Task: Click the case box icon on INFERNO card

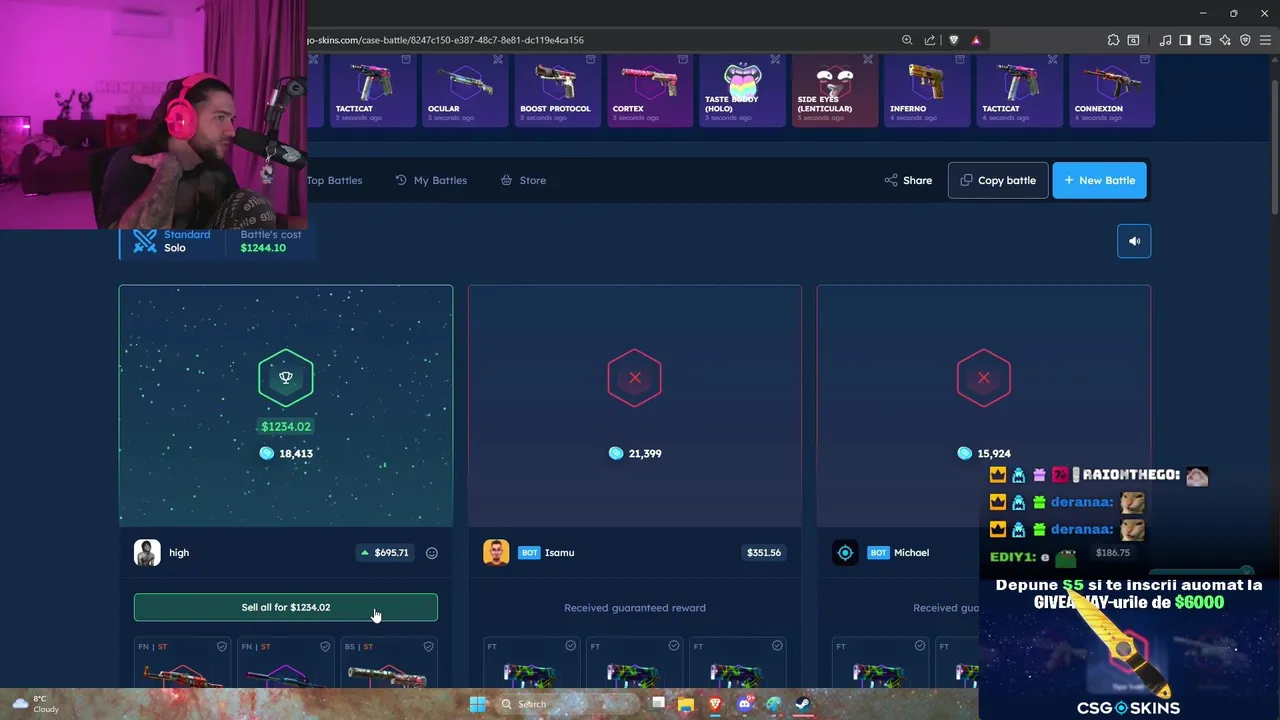Action: (960, 60)
